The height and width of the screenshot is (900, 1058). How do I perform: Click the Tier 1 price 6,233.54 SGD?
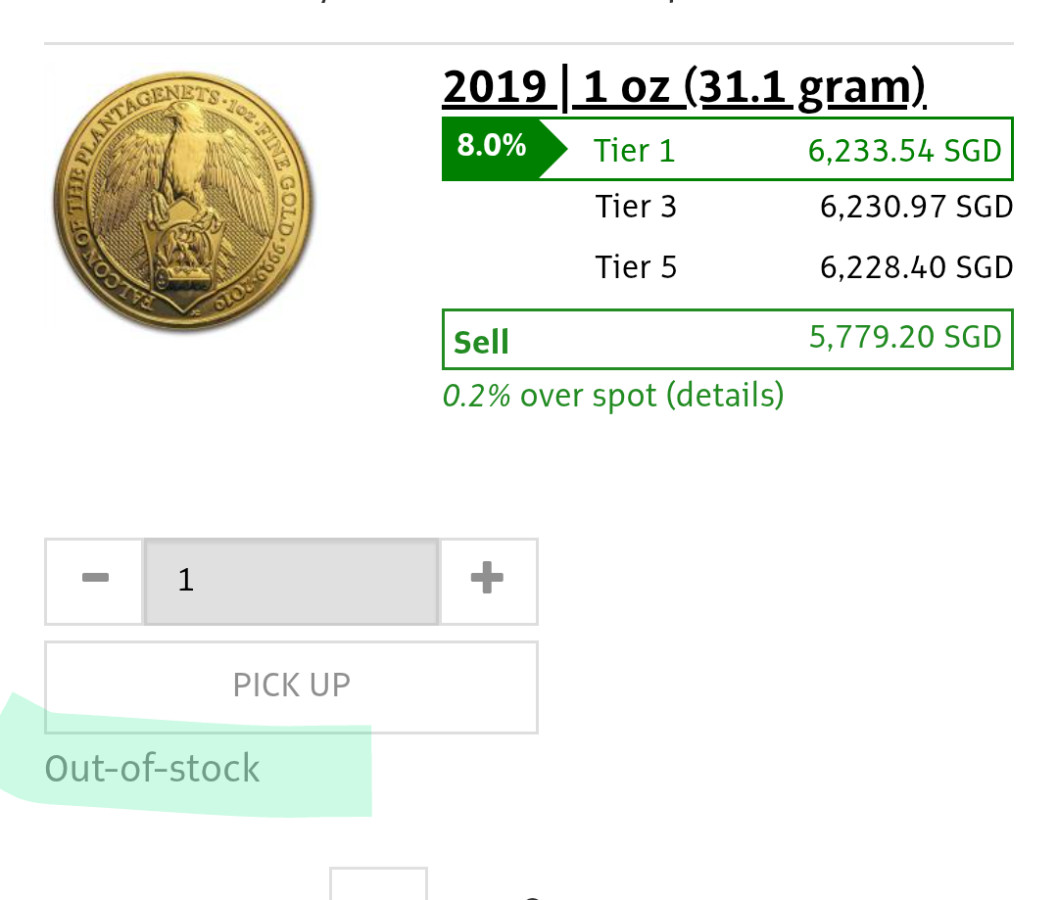[x=904, y=151]
